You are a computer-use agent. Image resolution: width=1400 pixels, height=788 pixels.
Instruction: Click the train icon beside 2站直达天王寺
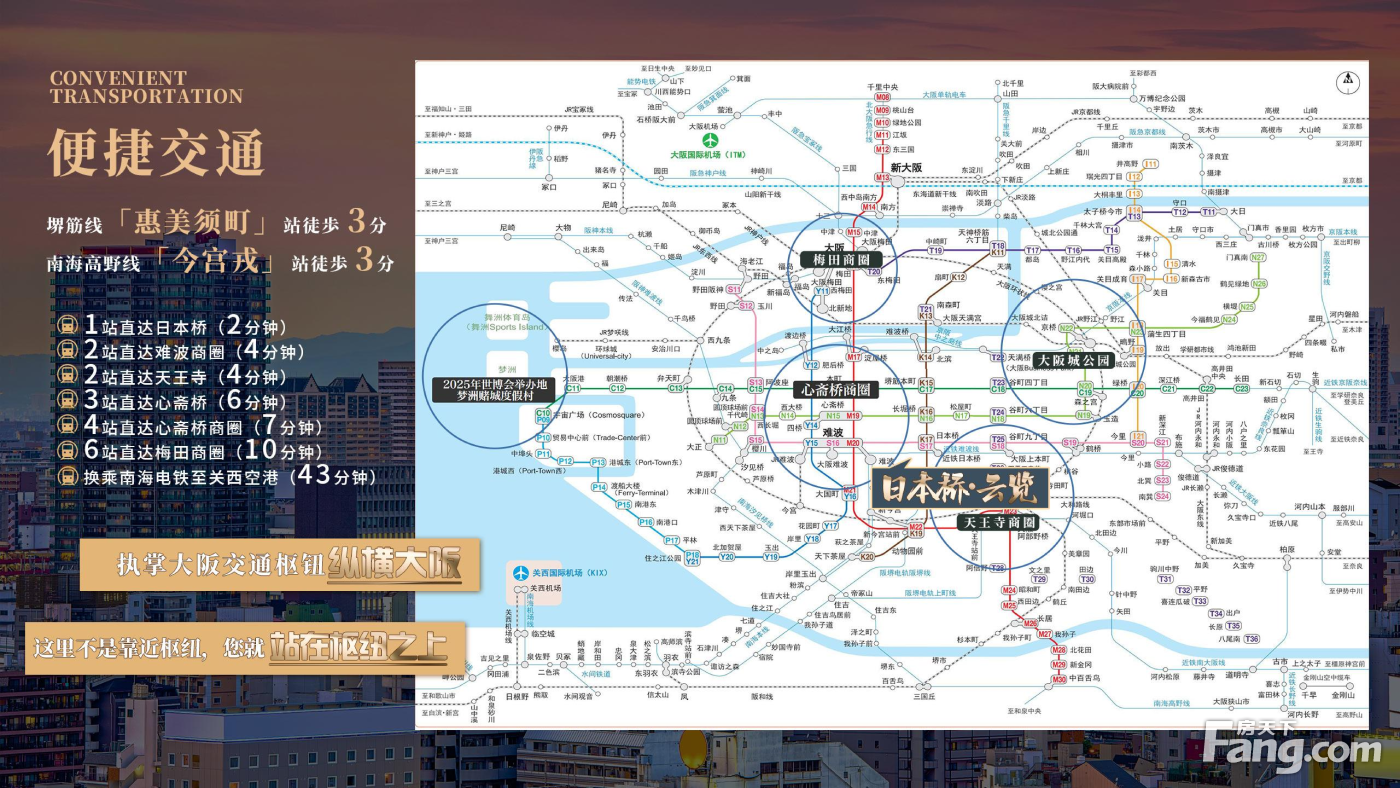point(68,376)
